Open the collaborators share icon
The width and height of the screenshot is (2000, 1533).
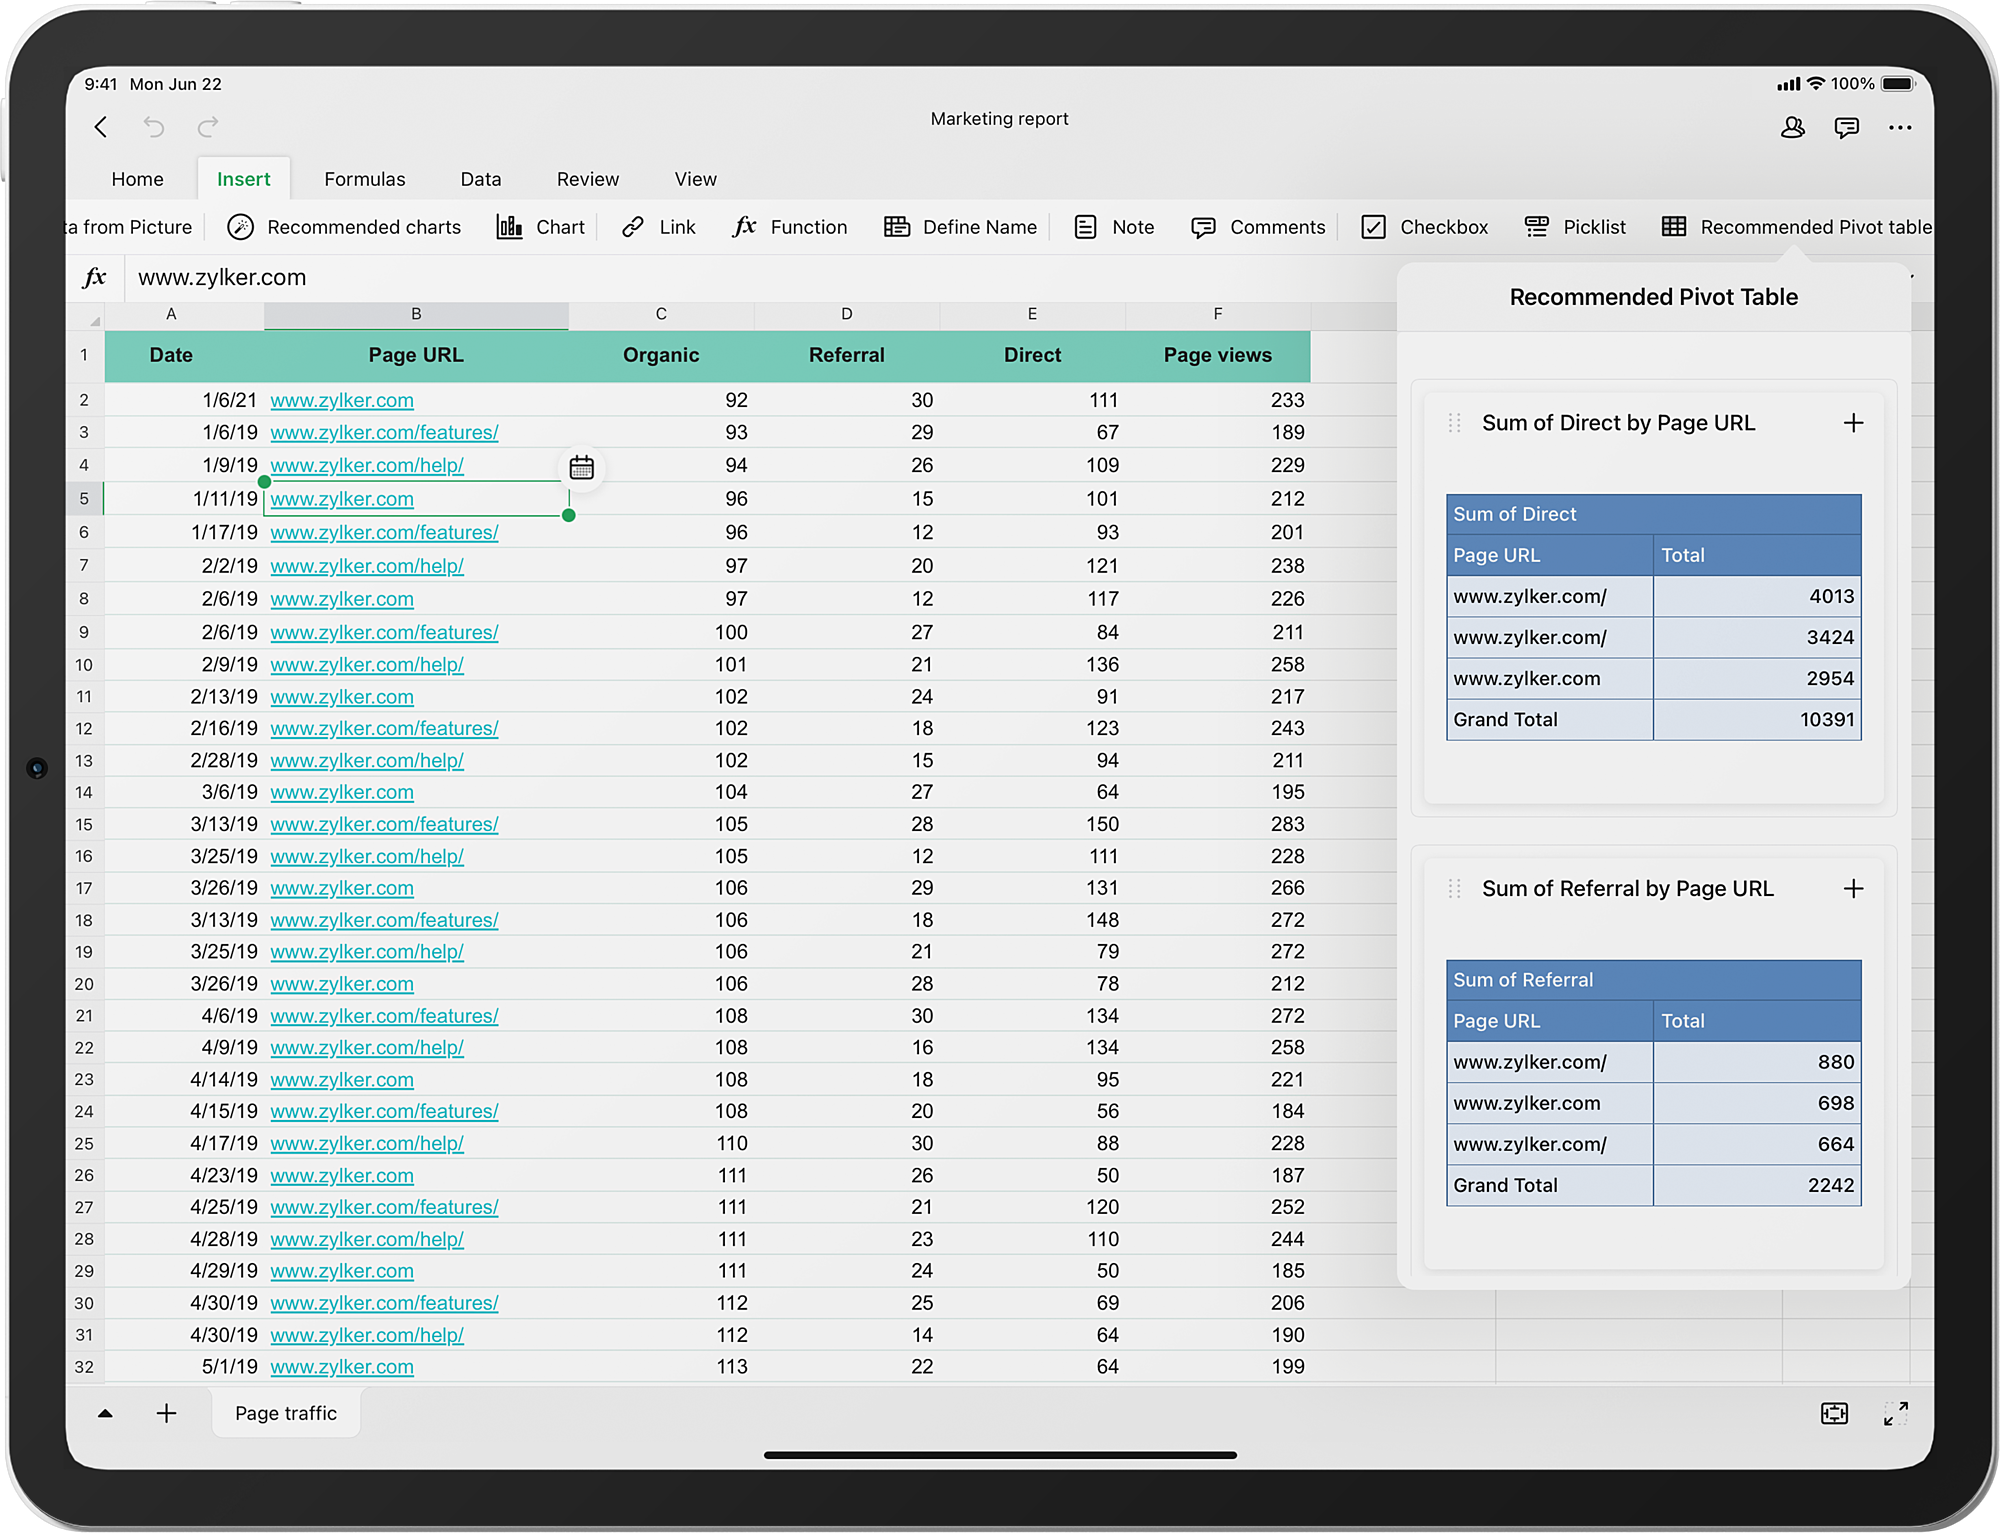1792,127
